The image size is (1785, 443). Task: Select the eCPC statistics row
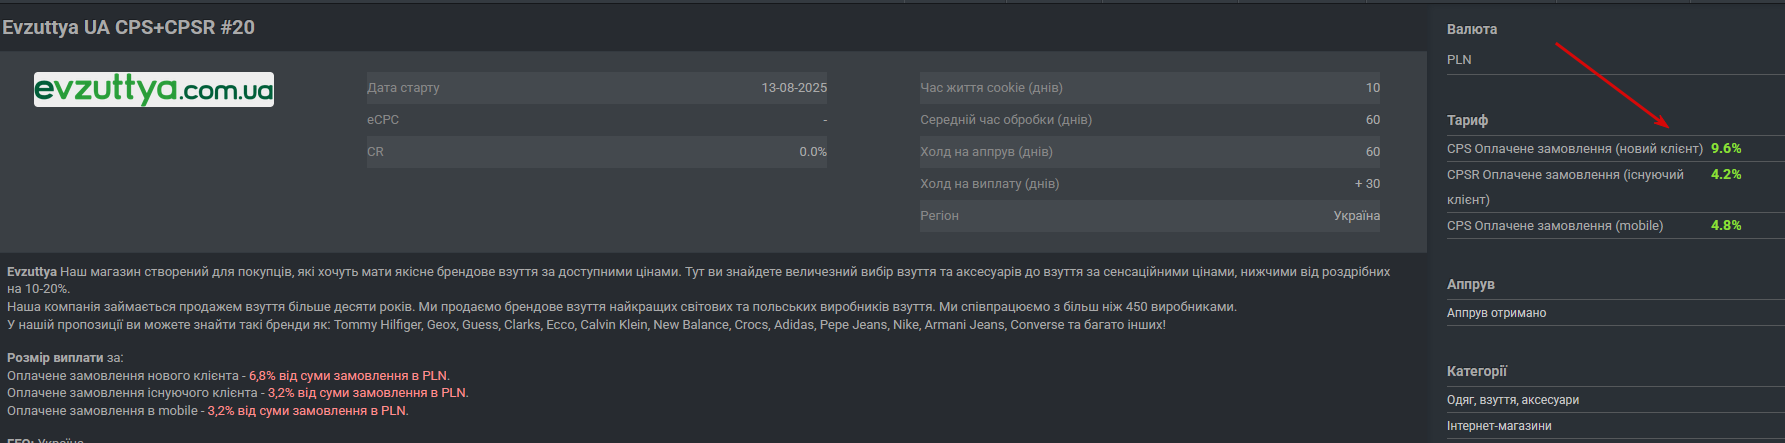coord(596,120)
